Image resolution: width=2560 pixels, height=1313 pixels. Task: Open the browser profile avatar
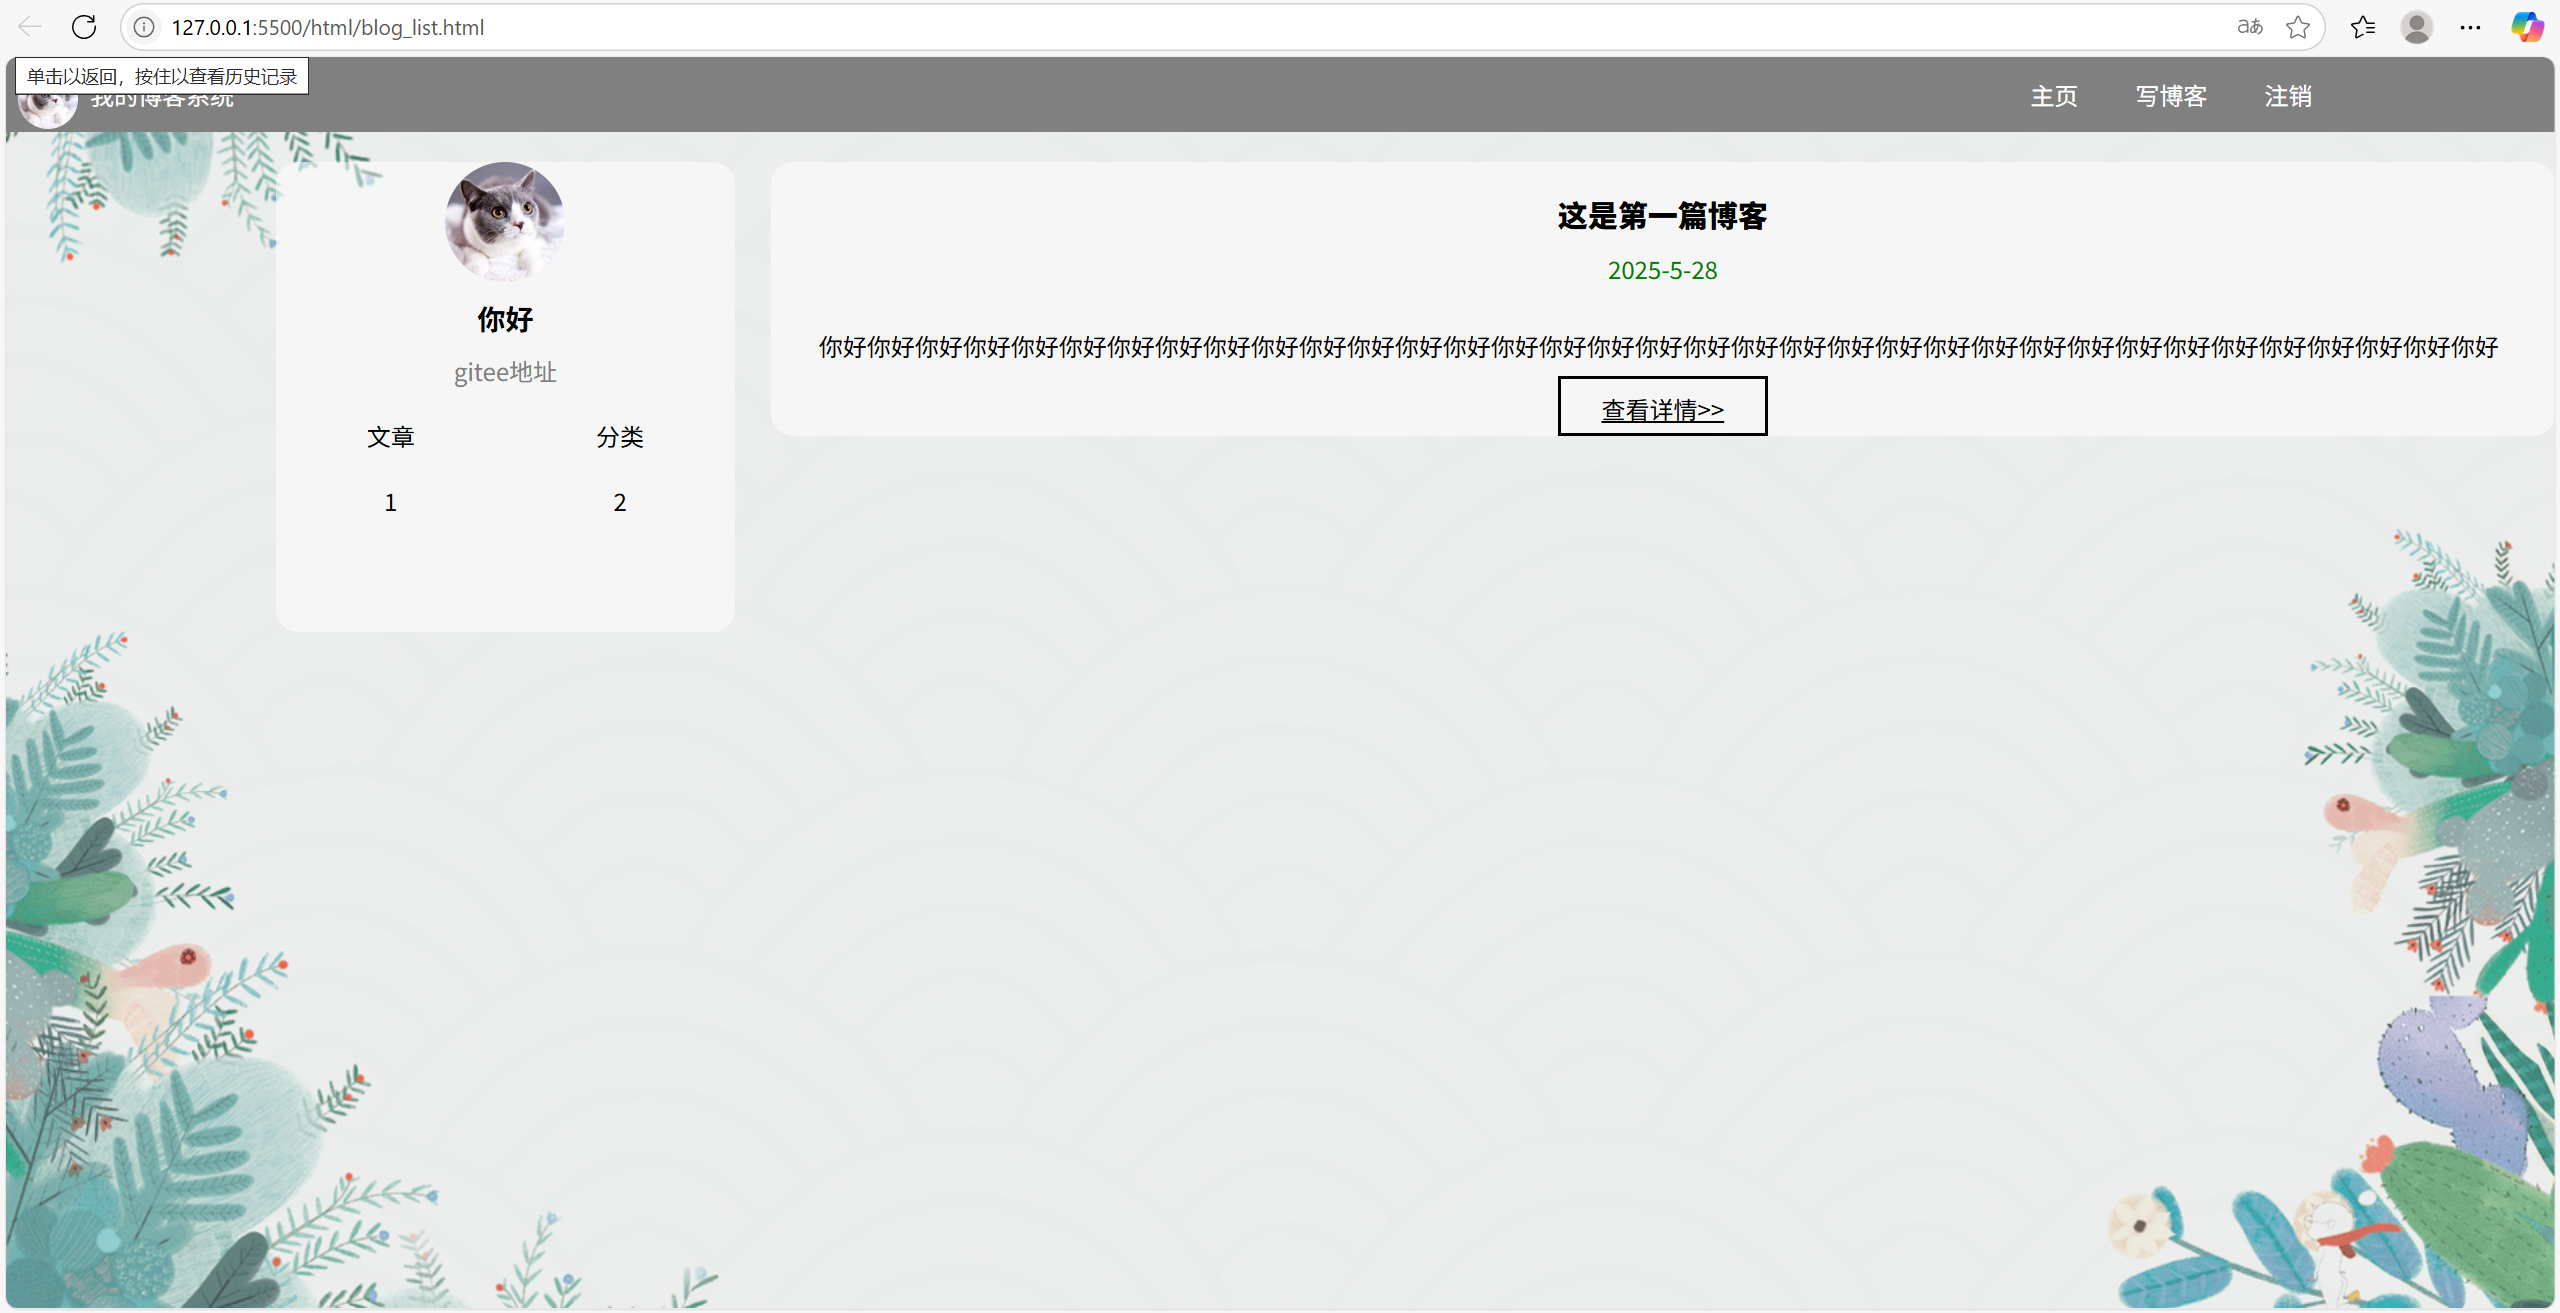coord(2417,27)
